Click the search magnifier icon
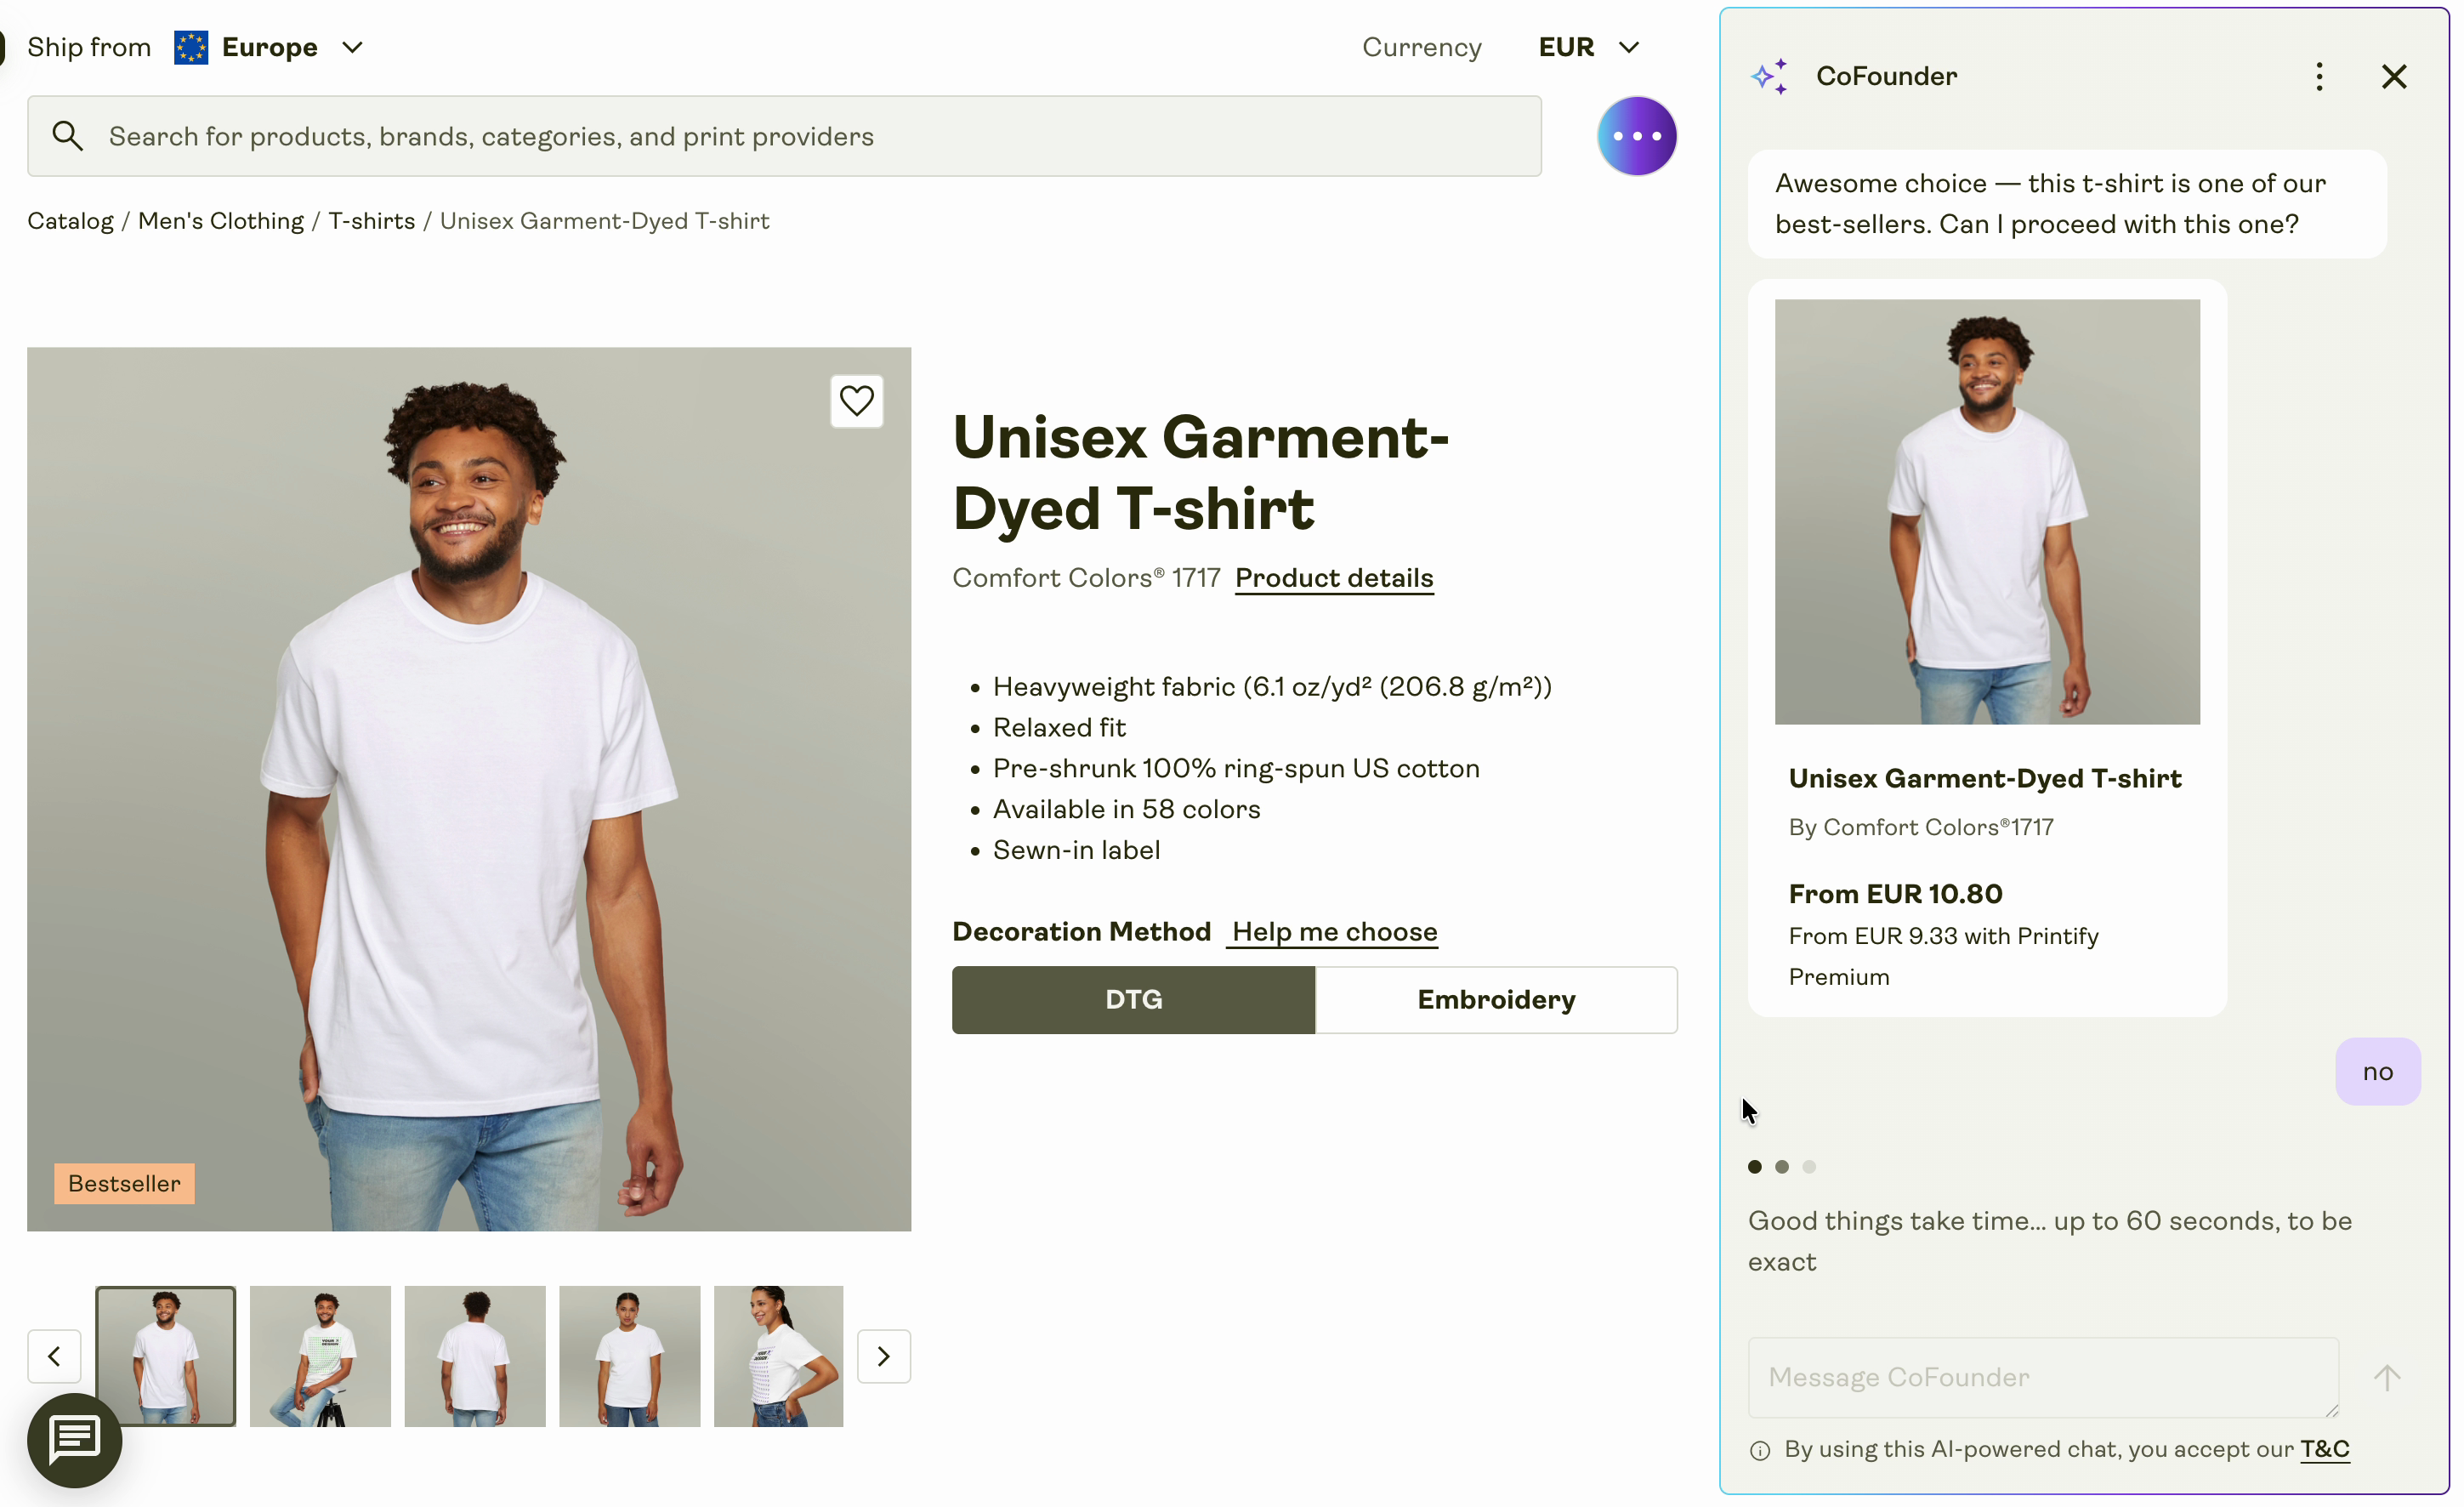The width and height of the screenshot is (2464, 1507). point(67,136)
